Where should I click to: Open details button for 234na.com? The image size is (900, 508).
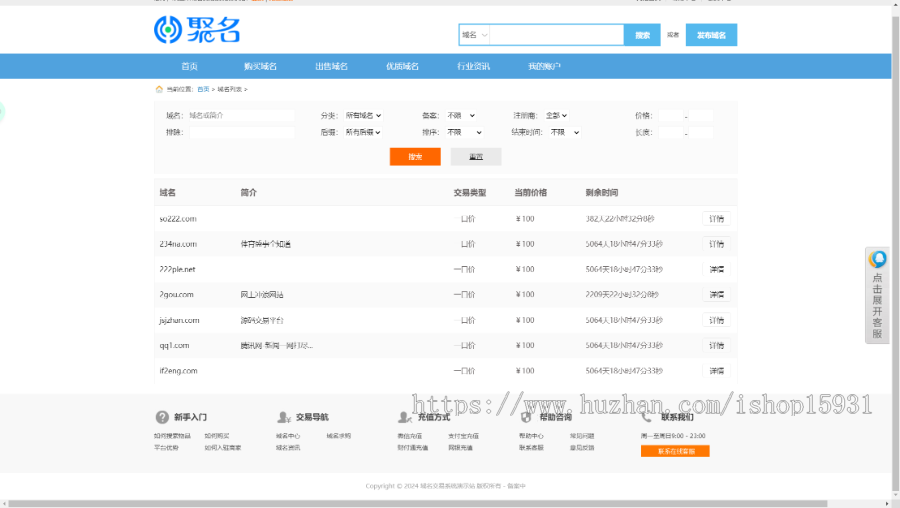(716, 244)
